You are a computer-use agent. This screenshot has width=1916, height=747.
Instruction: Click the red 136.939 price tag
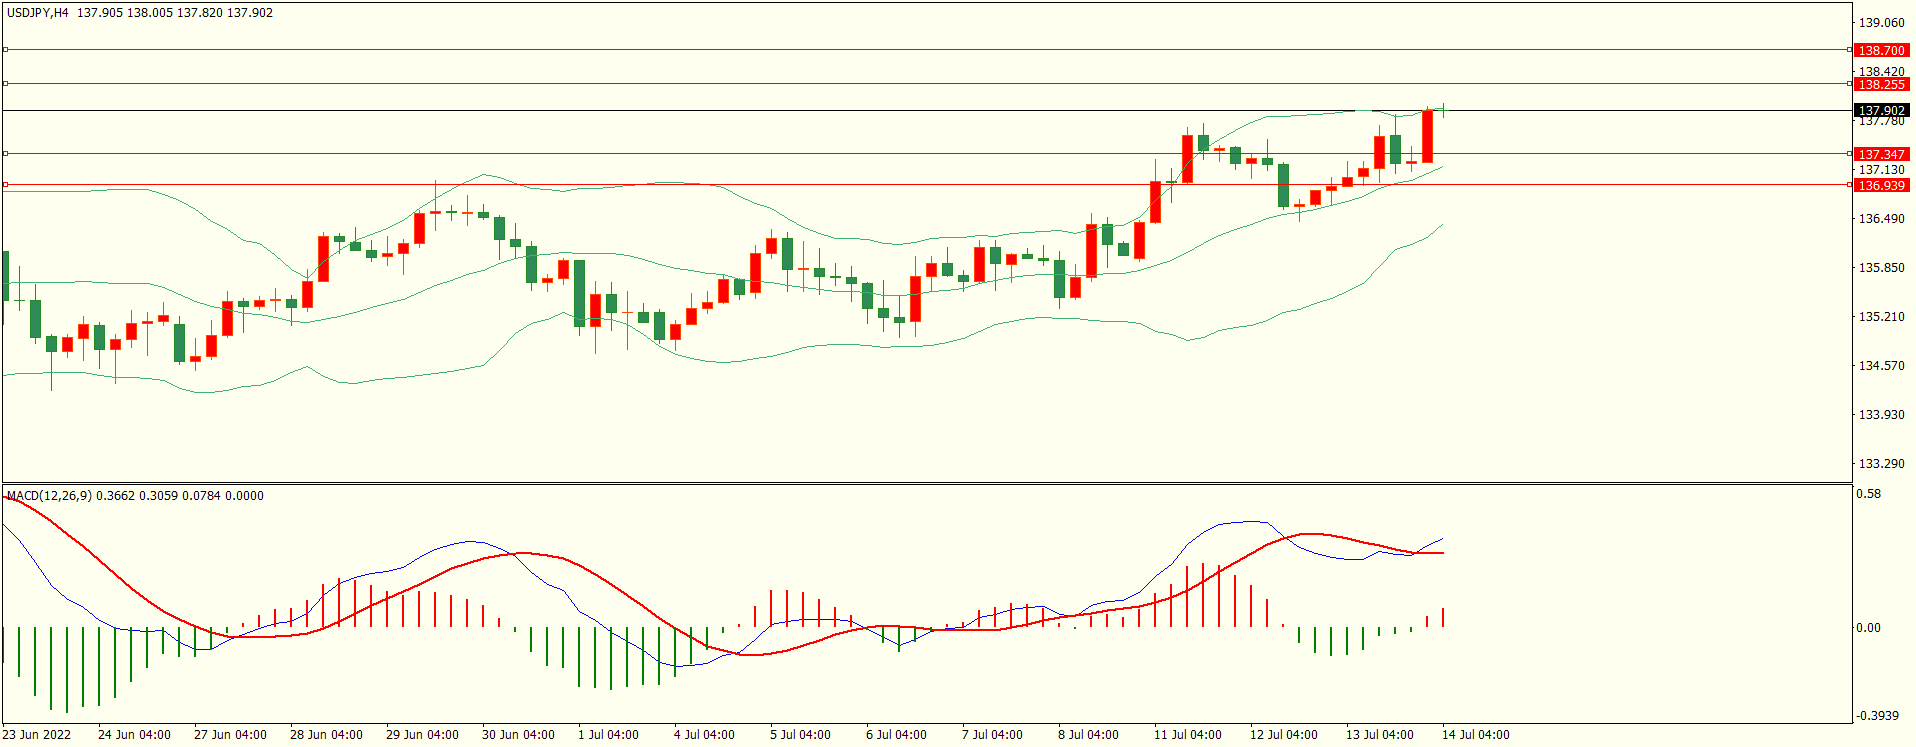tap(1881, 185)
